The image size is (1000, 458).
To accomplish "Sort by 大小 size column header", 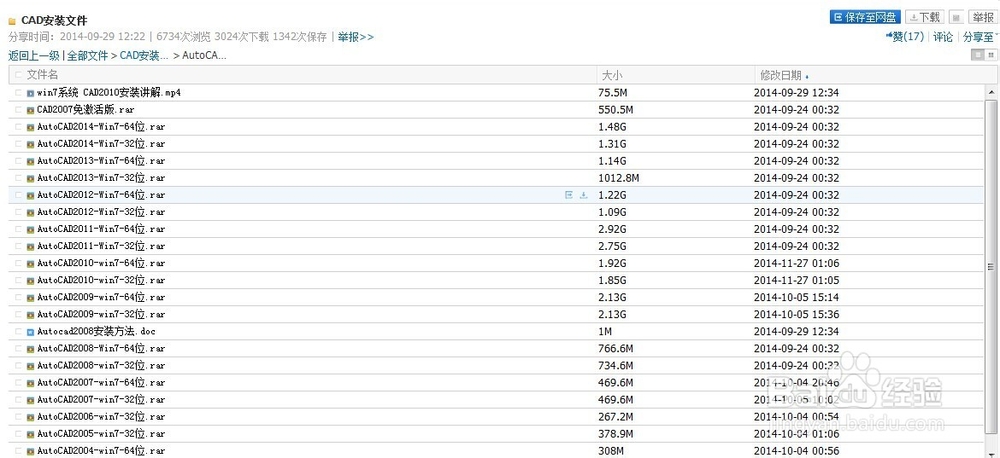I will point(611,75).
